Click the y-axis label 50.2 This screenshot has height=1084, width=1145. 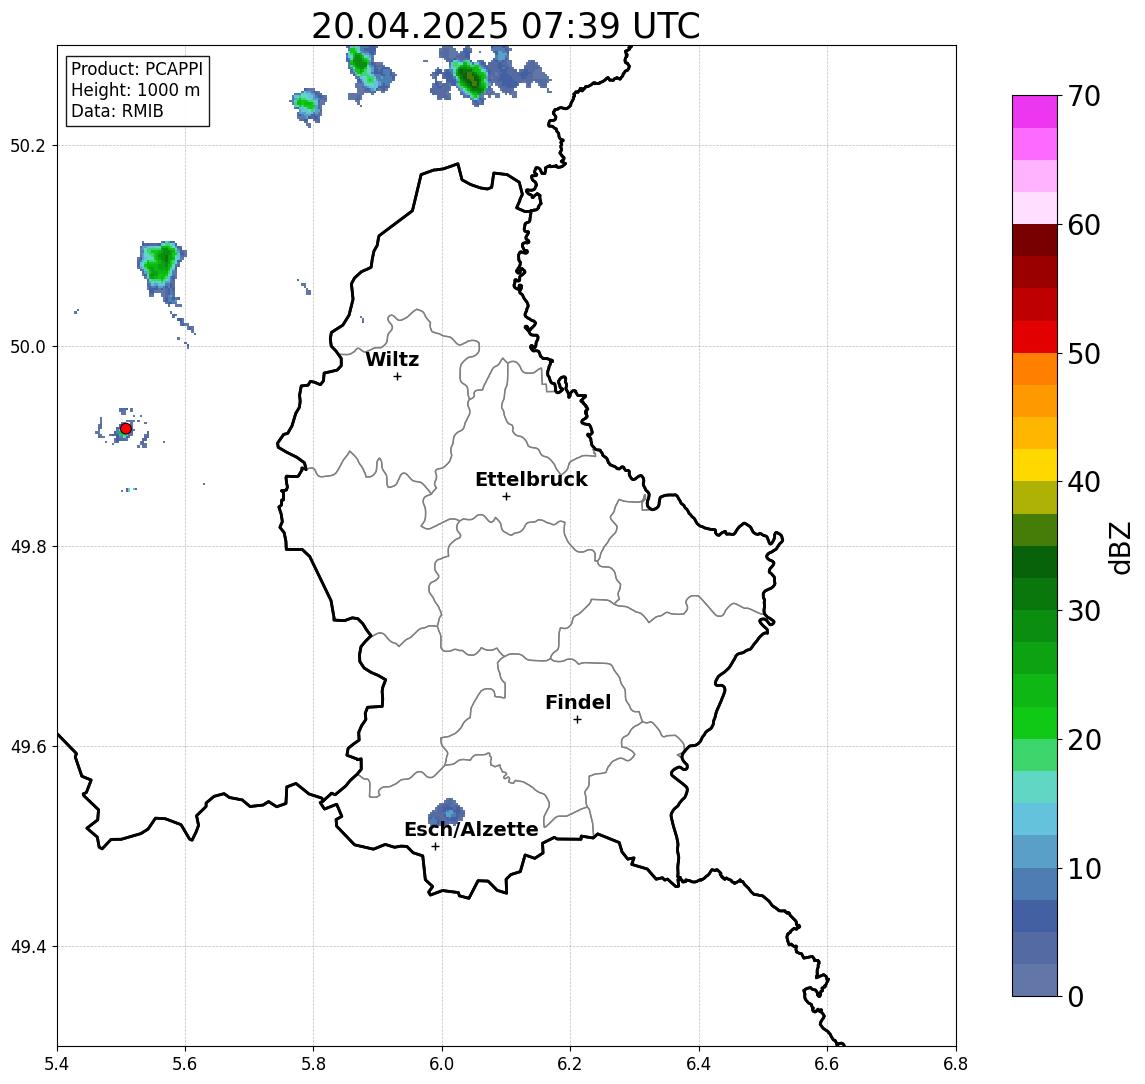tap(28, 145)
